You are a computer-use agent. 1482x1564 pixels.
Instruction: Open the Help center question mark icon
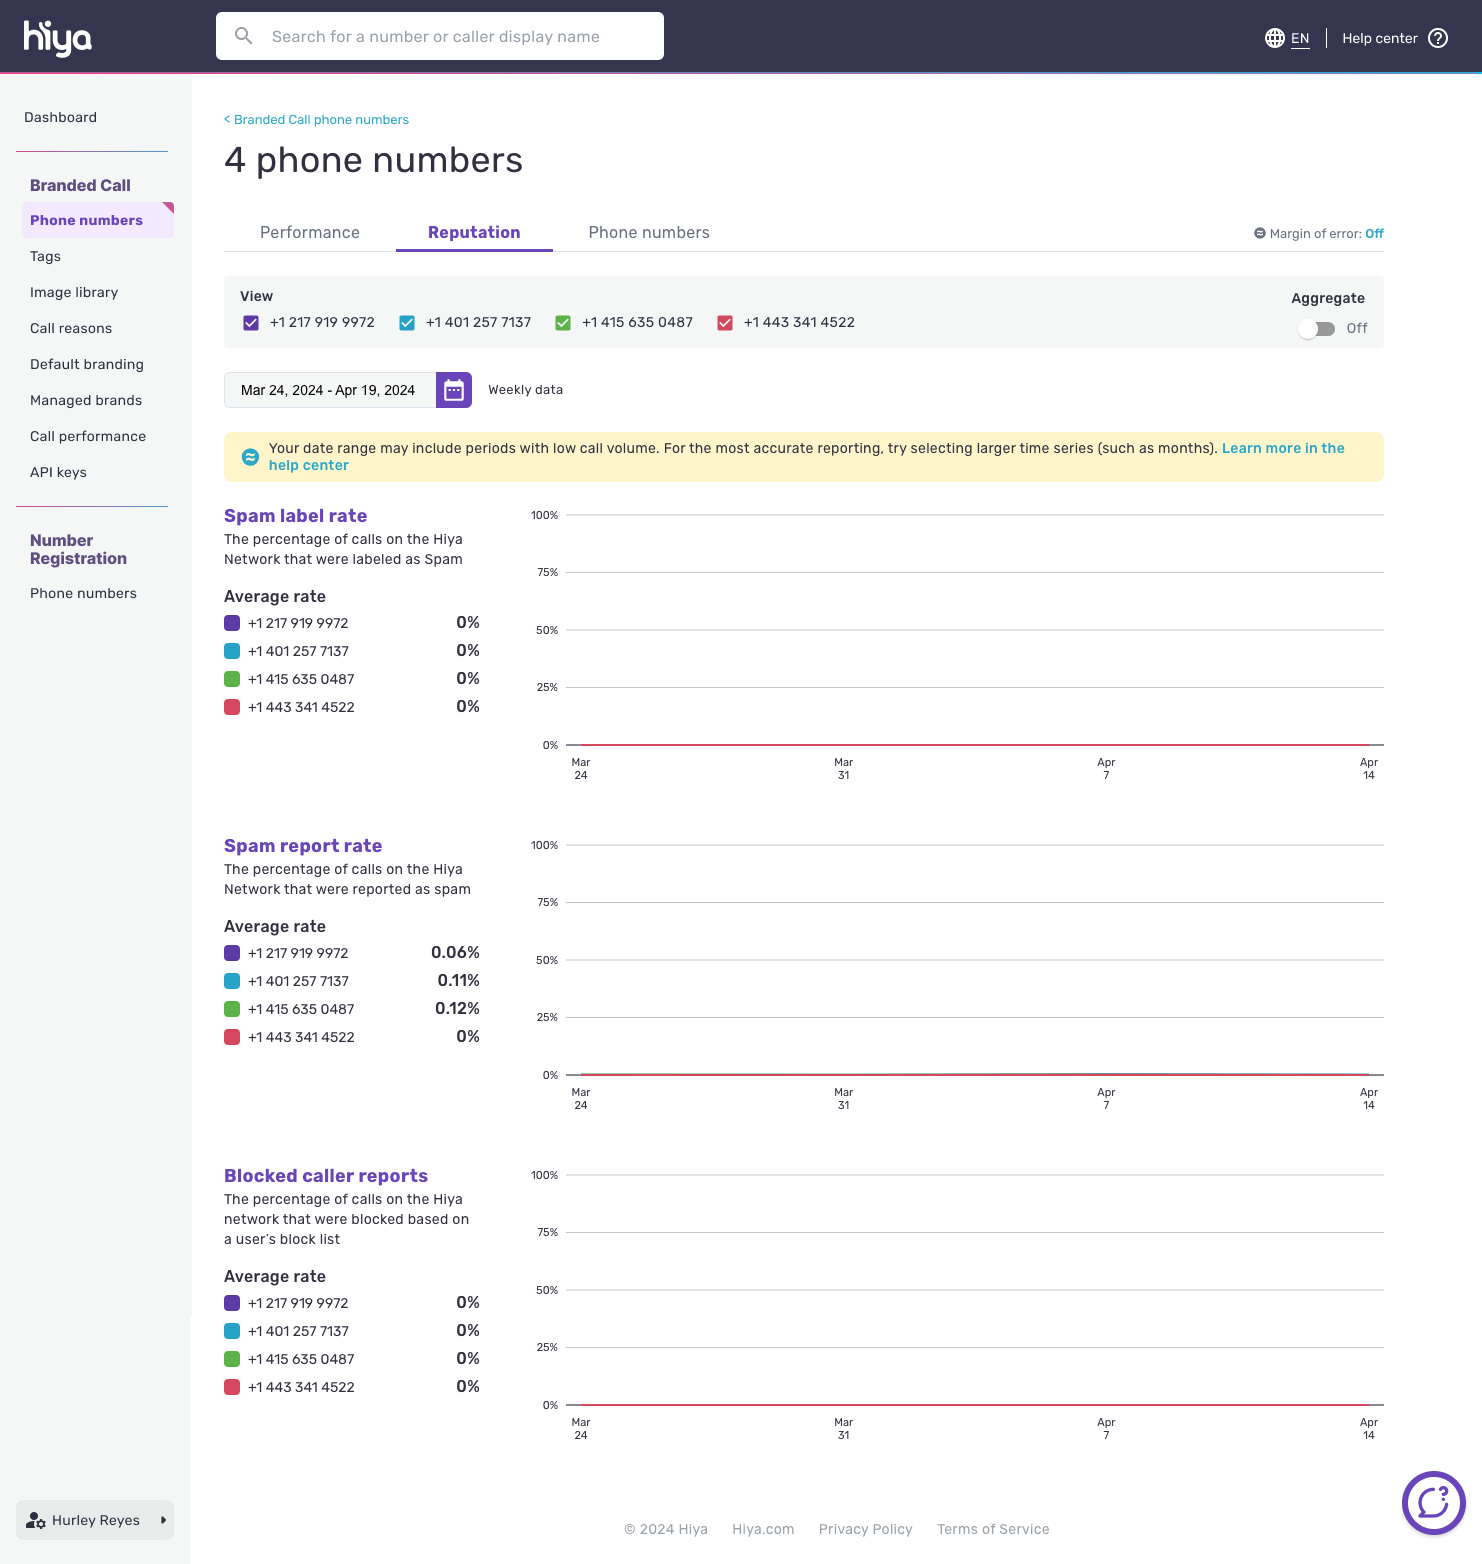pos(1438,38)
